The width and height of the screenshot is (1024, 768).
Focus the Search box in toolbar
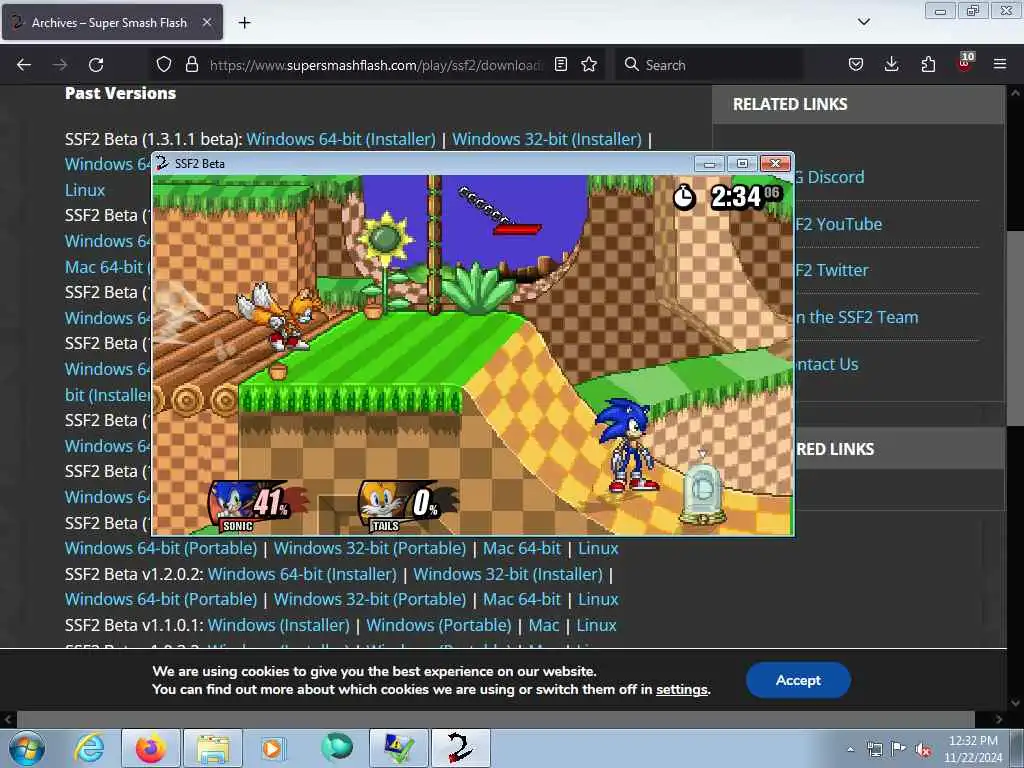pyautogui.click(x=709, y=65)
